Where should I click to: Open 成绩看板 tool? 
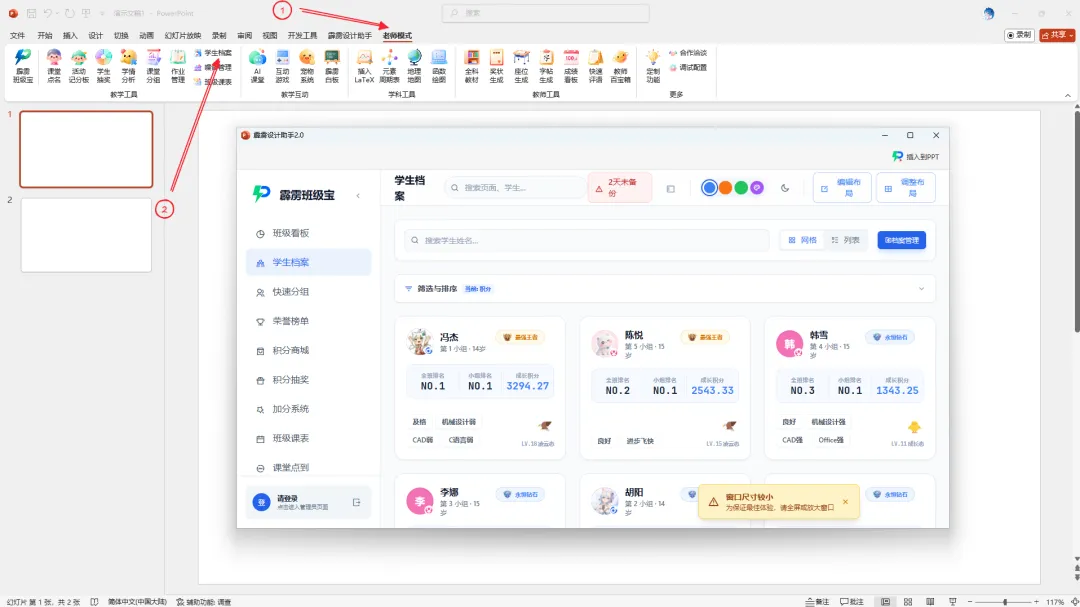click(571, 66)
